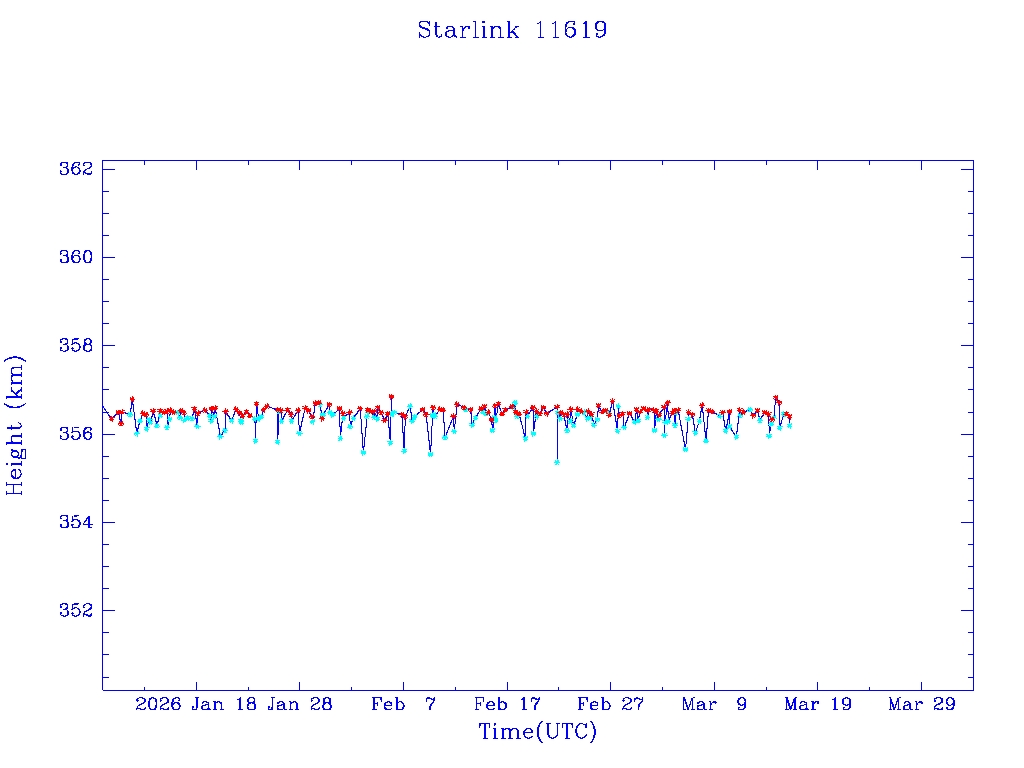1024x768 pixels.
Task: Select the Mar 29 date label
Action: pos(922,704)
